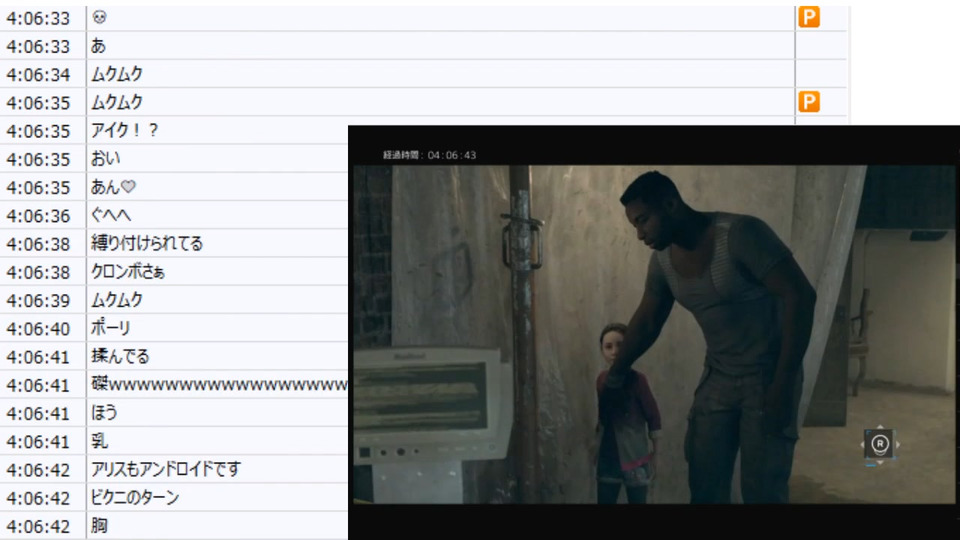
Task: Select the comment '乳'
Action: pyautogui.click(x=99, y=441)
